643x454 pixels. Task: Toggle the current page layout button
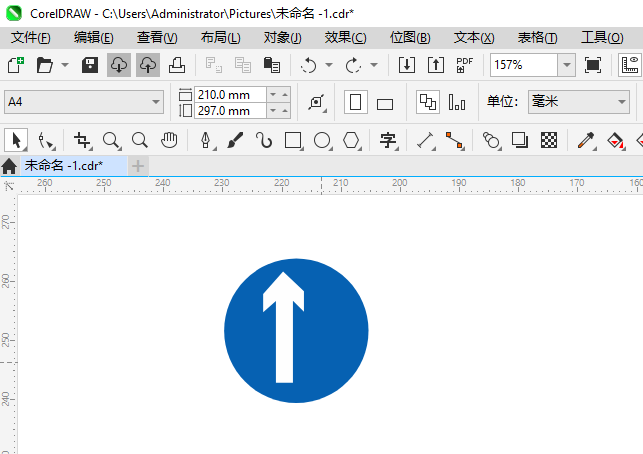point(457,102)
